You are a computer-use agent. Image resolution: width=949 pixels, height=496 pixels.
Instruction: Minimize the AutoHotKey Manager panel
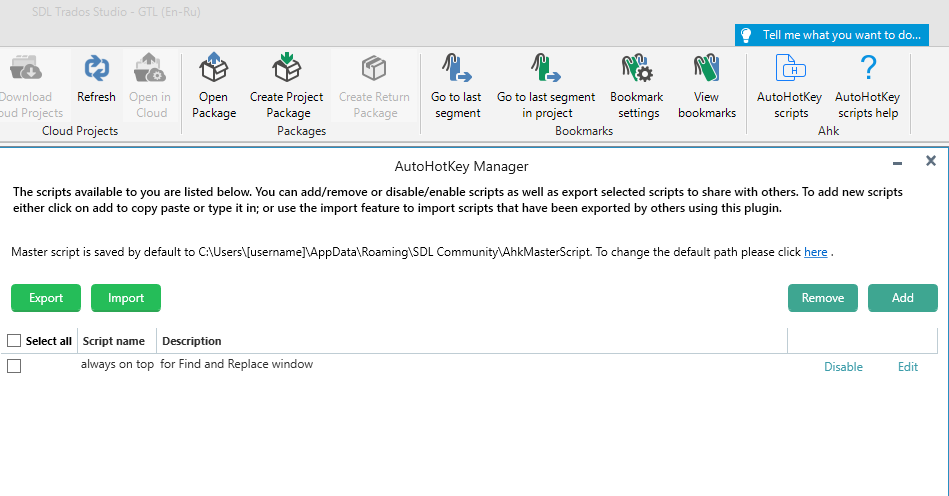point(898,163)
